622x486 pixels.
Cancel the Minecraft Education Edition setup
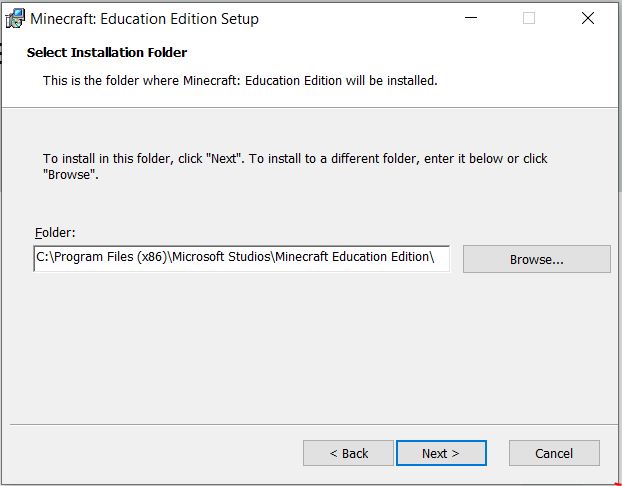[554, 453]
